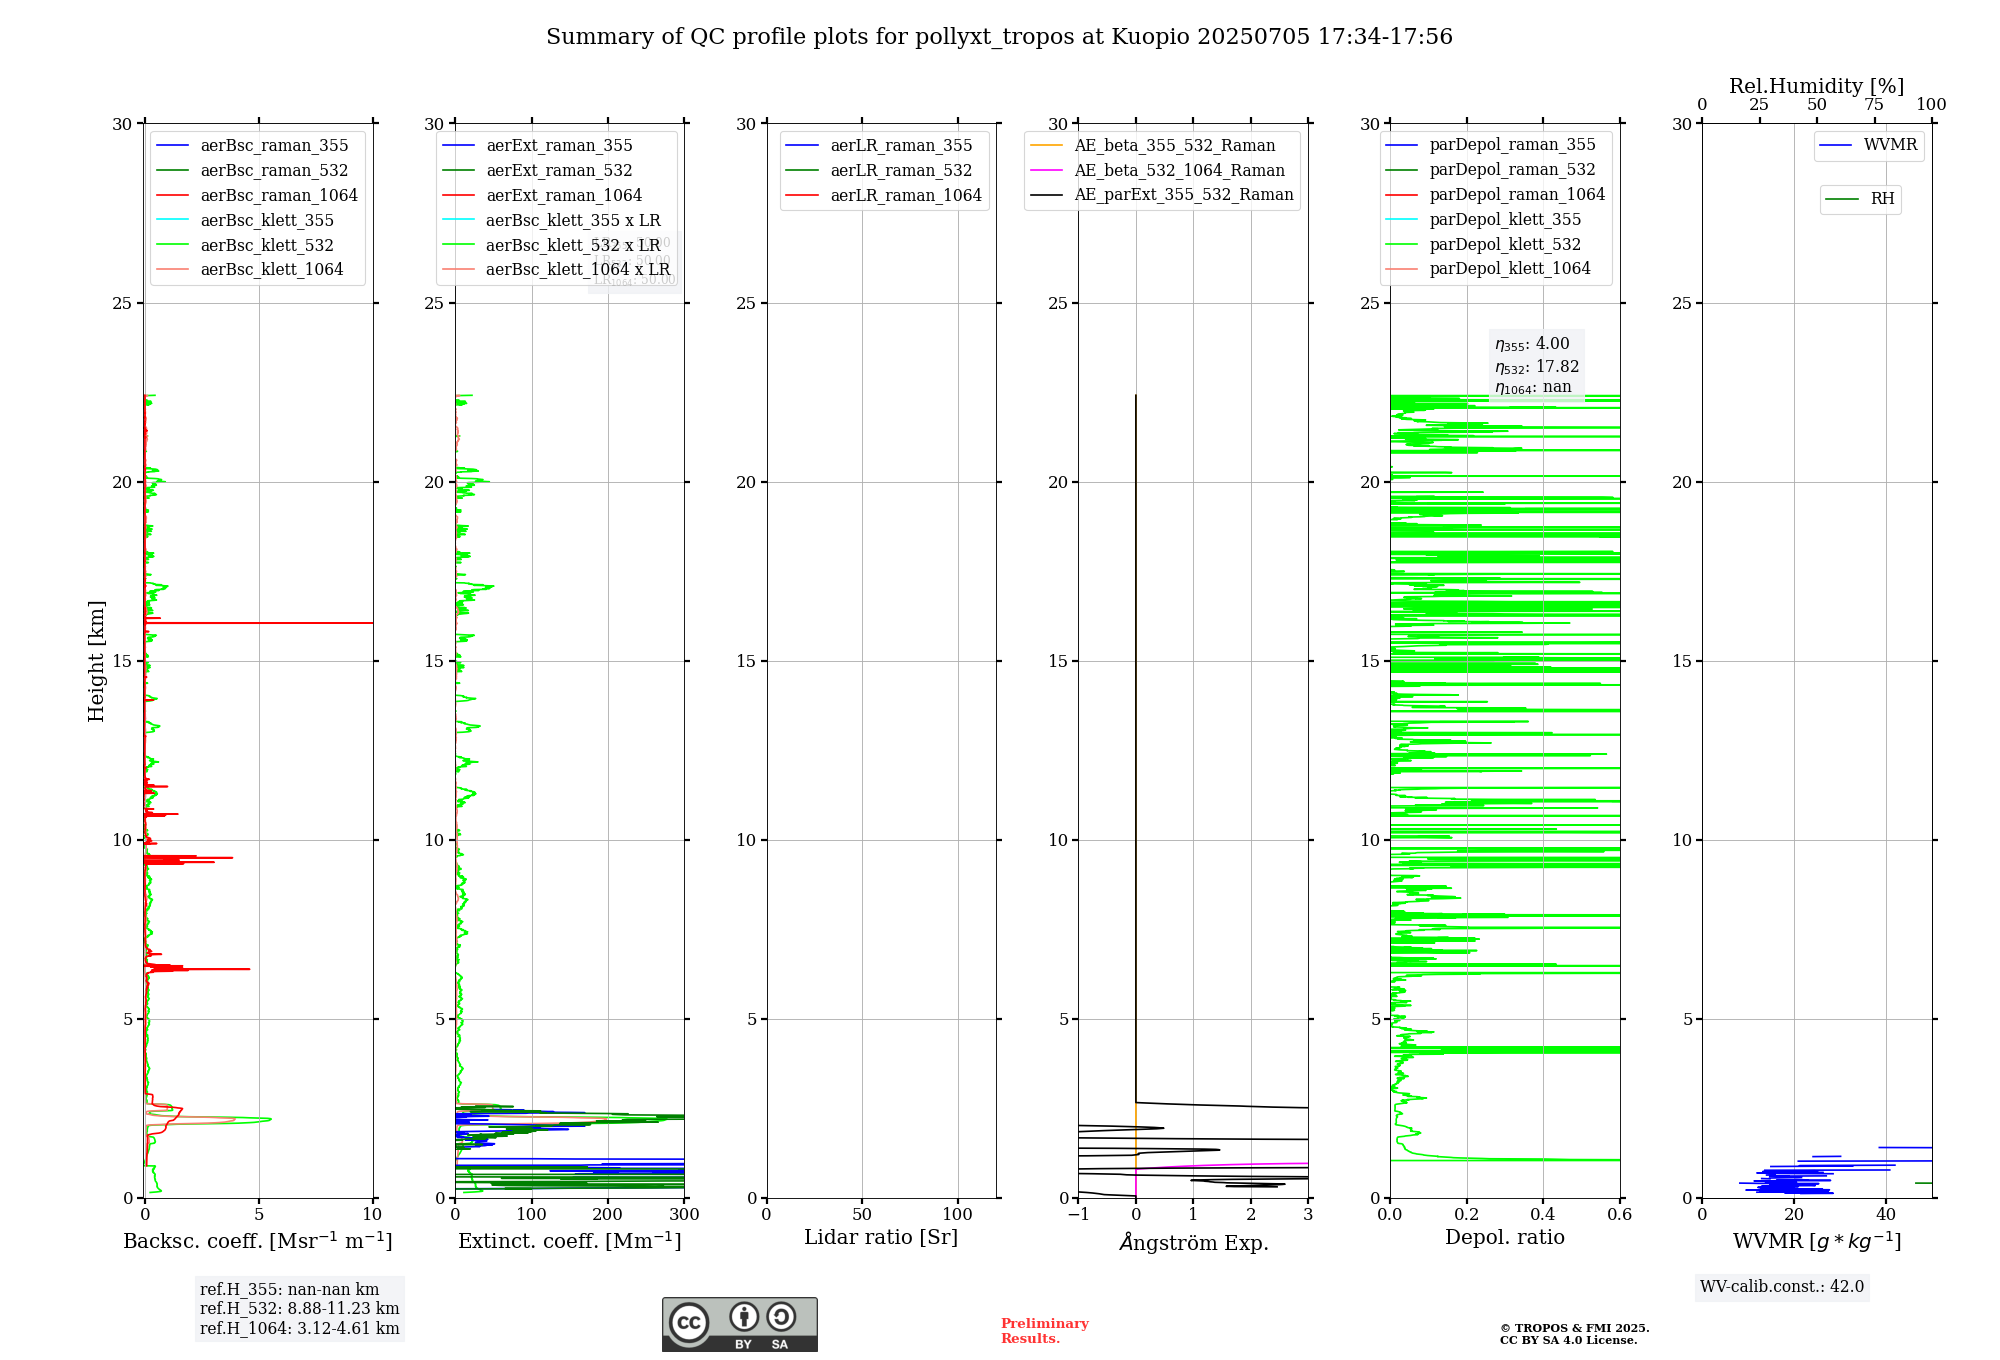Click the plot summary title text
This screenshot has width=2000, height=1360.
(998, 37)
